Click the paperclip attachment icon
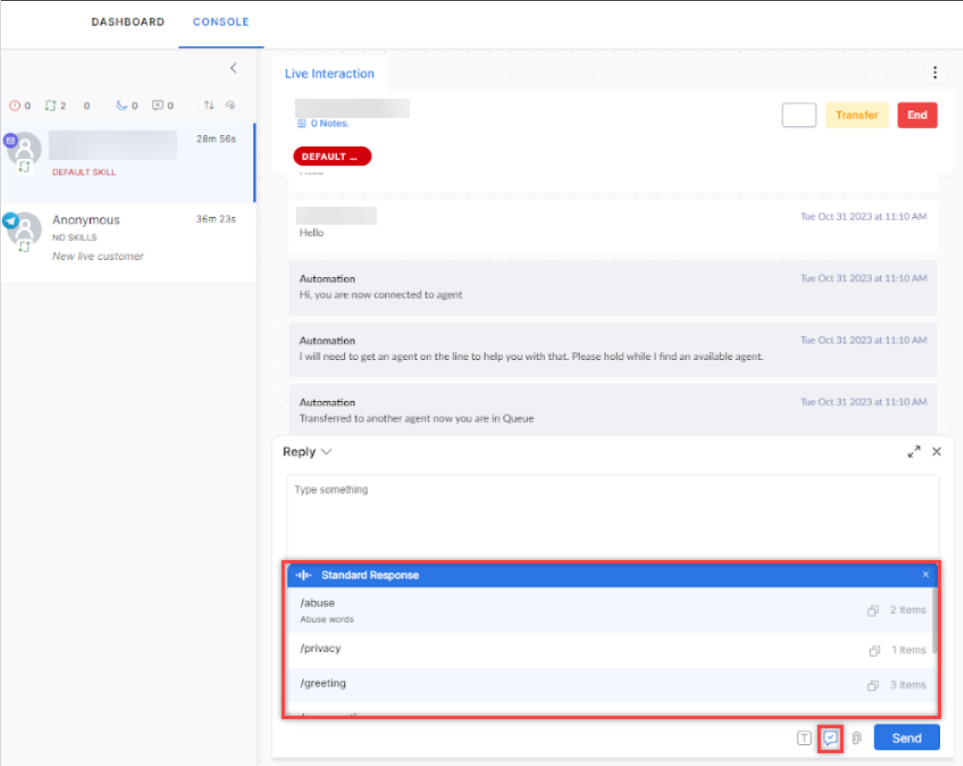This screenshot has height=766, width=963. coord(856,738)
